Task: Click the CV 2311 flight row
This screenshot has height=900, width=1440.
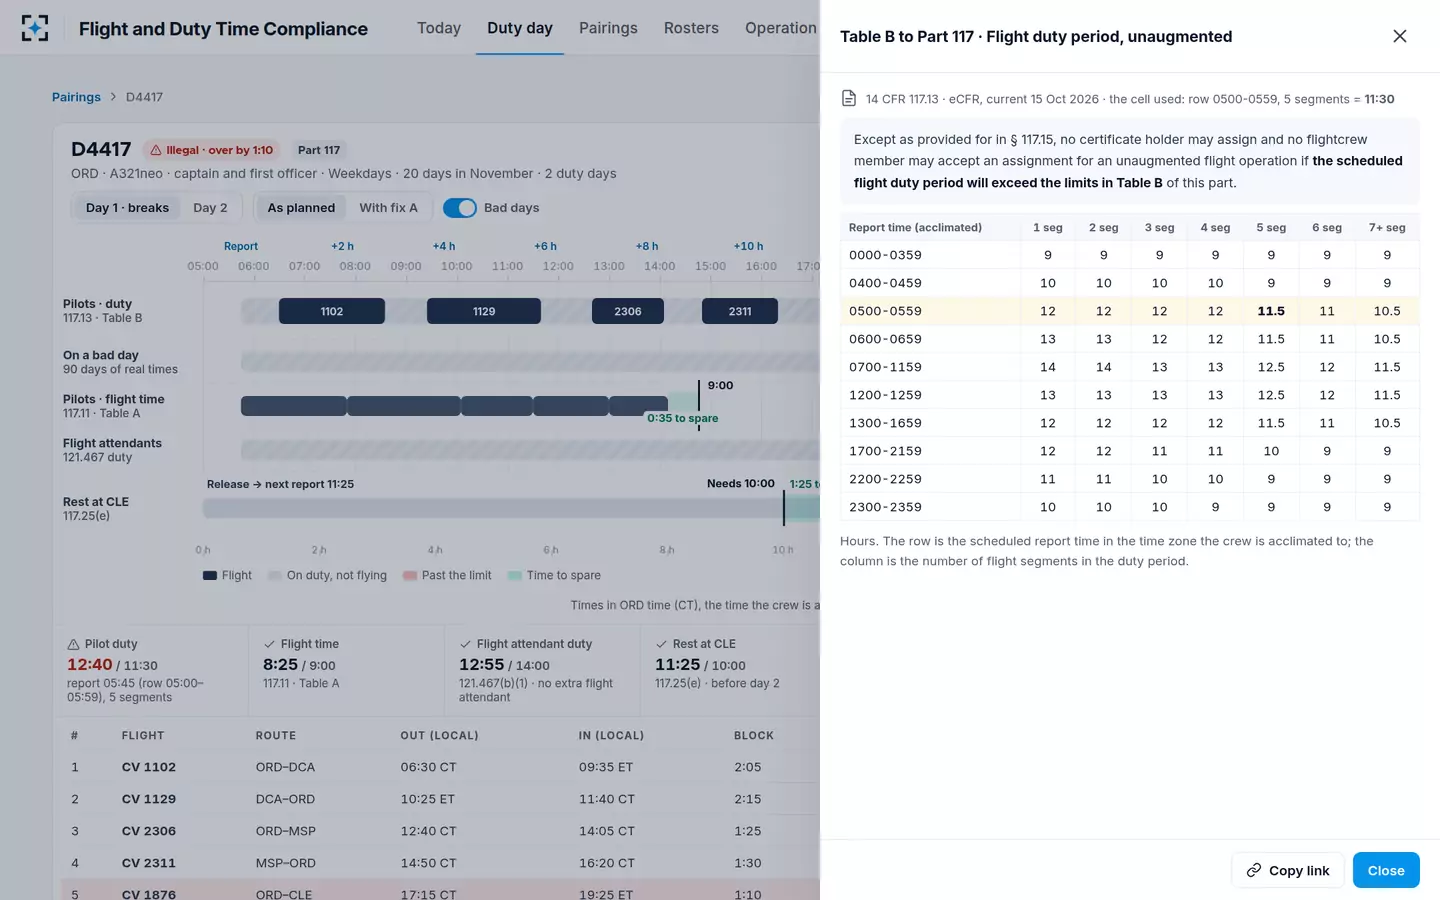Action: tap(440, 863)
